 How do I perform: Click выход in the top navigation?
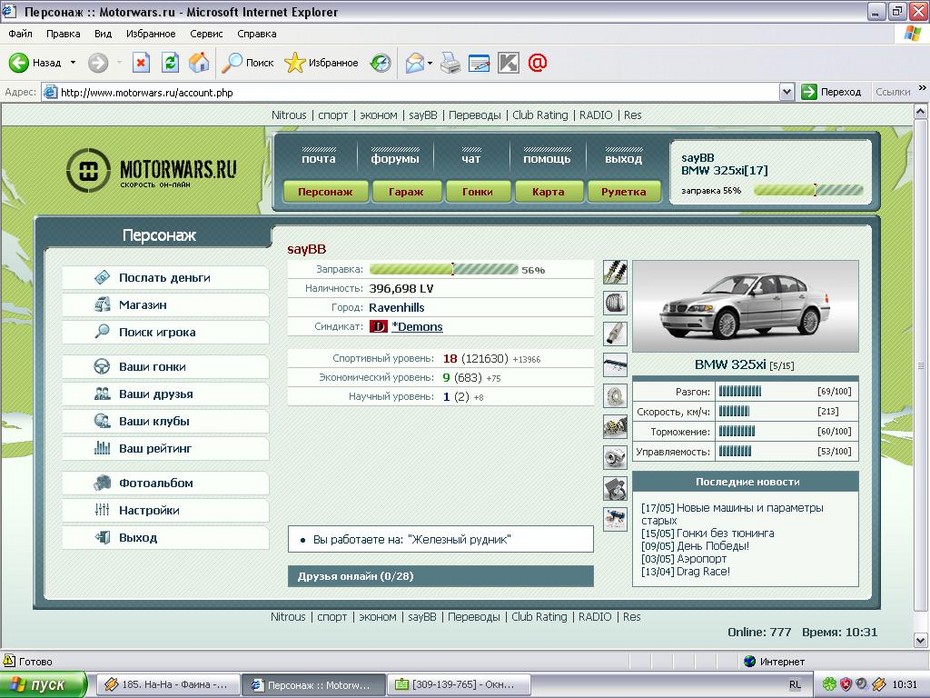pos(623,159)
